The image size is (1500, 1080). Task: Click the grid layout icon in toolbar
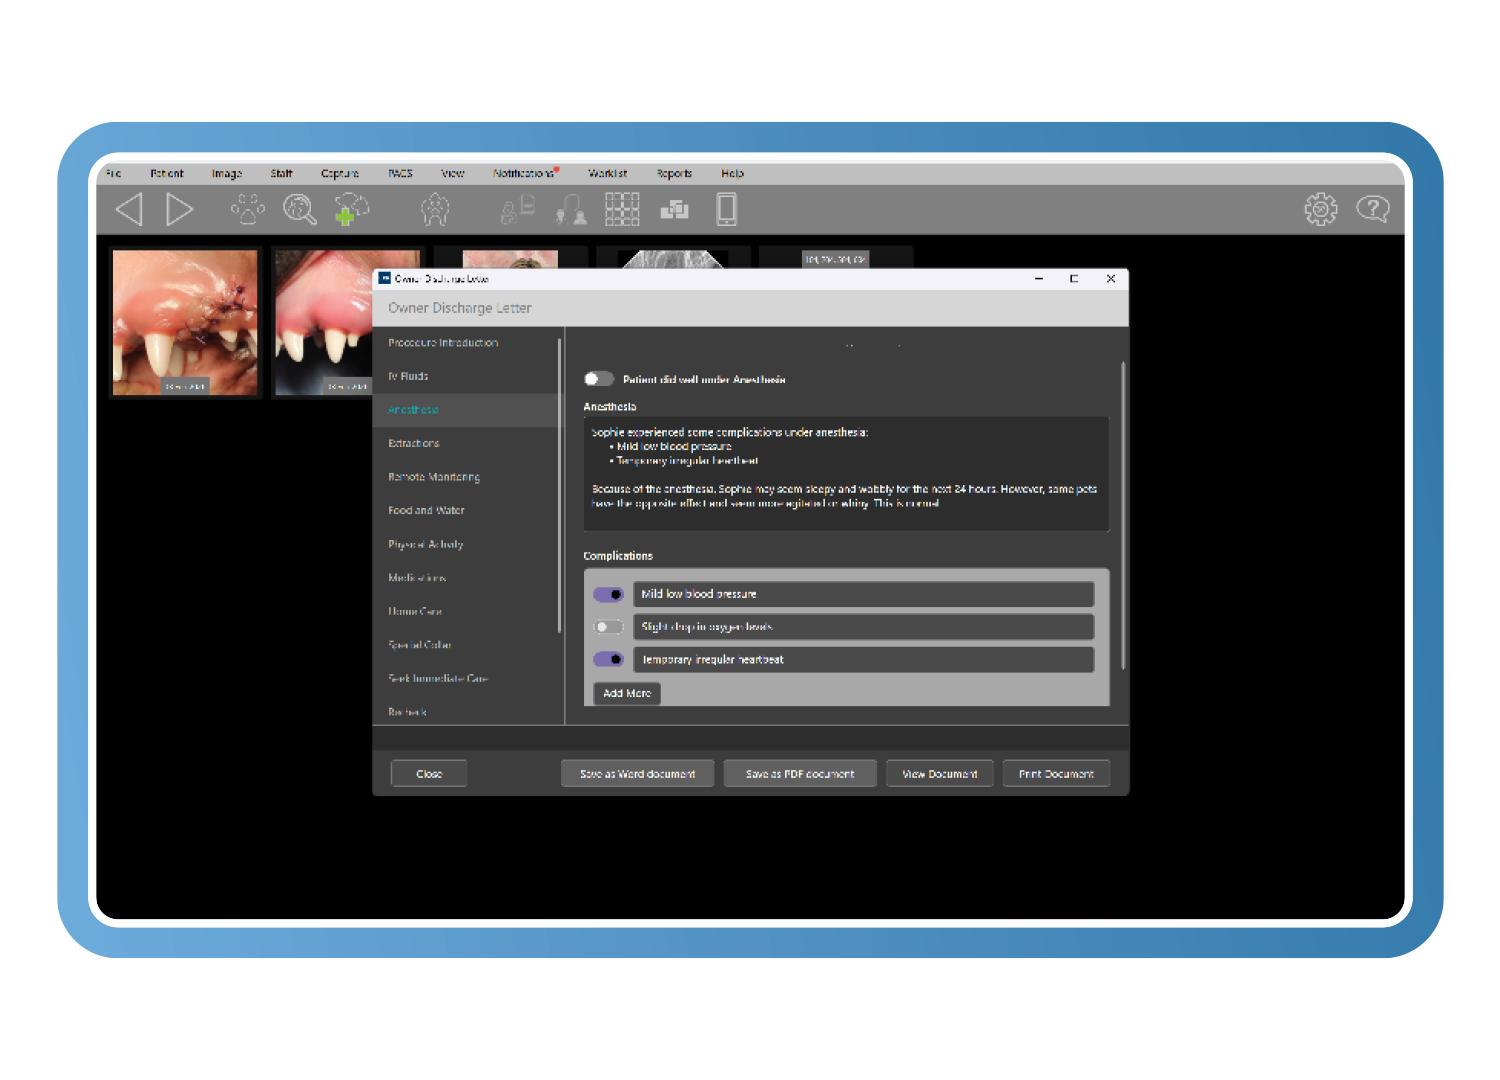(x=622, y=209)
